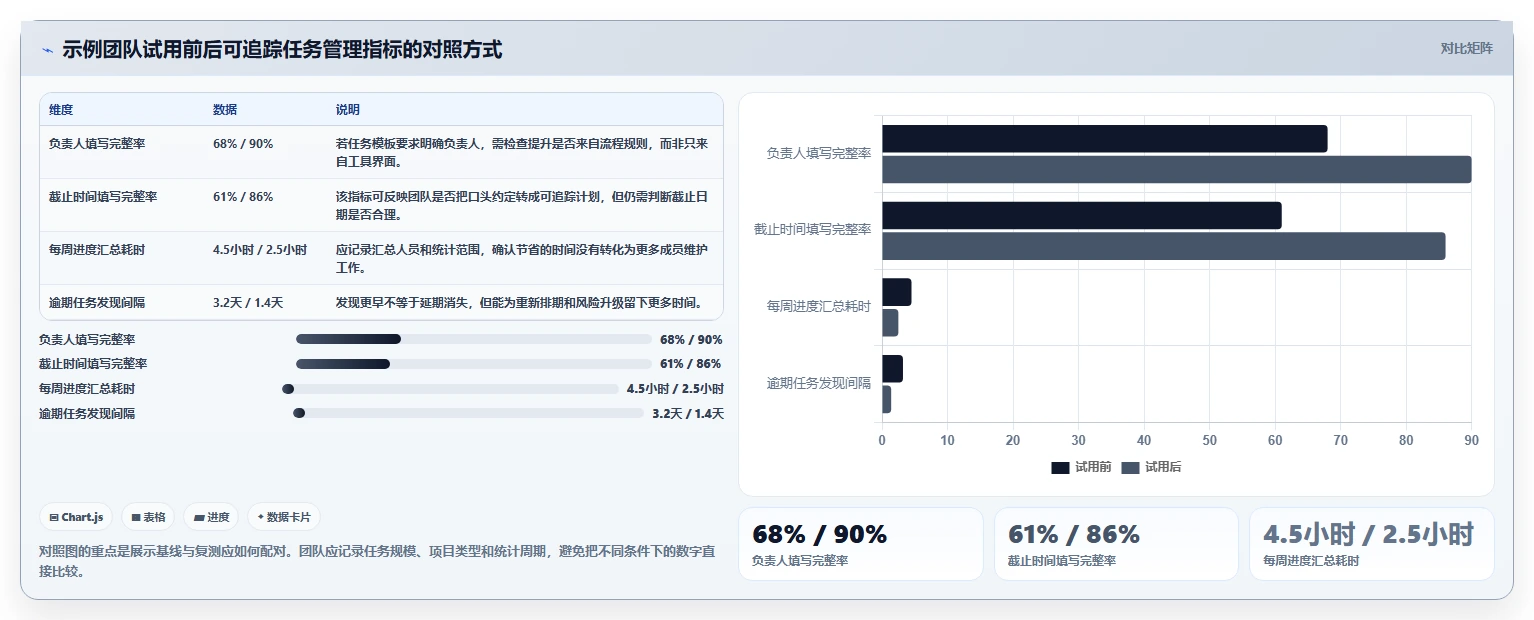Click the 说明 column header

point(347,110)
